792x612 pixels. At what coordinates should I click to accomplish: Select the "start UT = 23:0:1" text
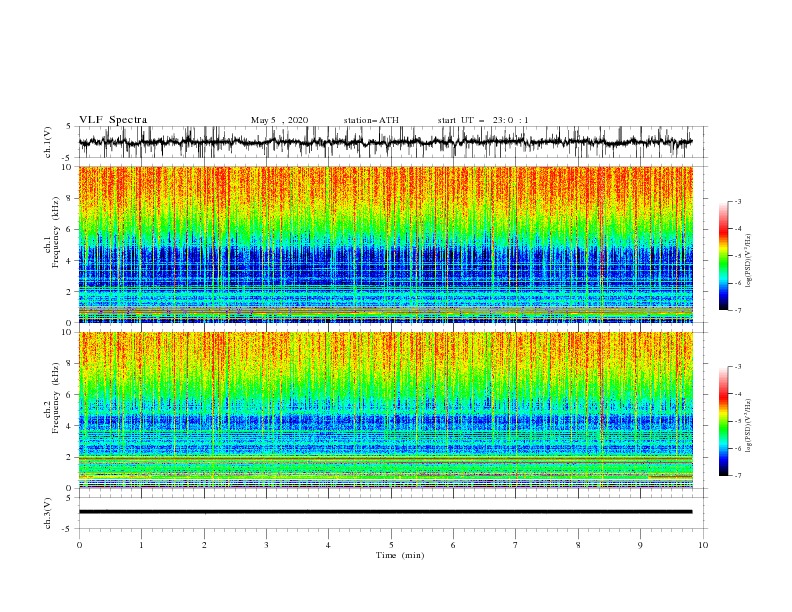tap(483, 120)
